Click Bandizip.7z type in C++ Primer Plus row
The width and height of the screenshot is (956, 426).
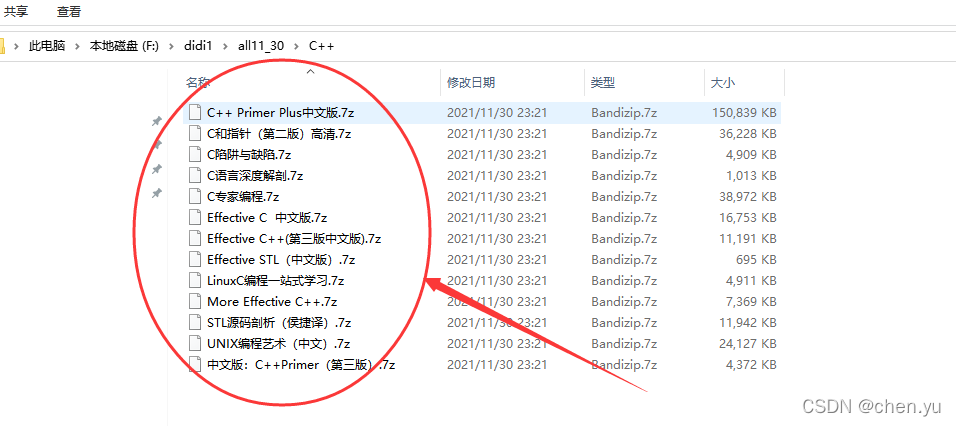pos(624,112)
